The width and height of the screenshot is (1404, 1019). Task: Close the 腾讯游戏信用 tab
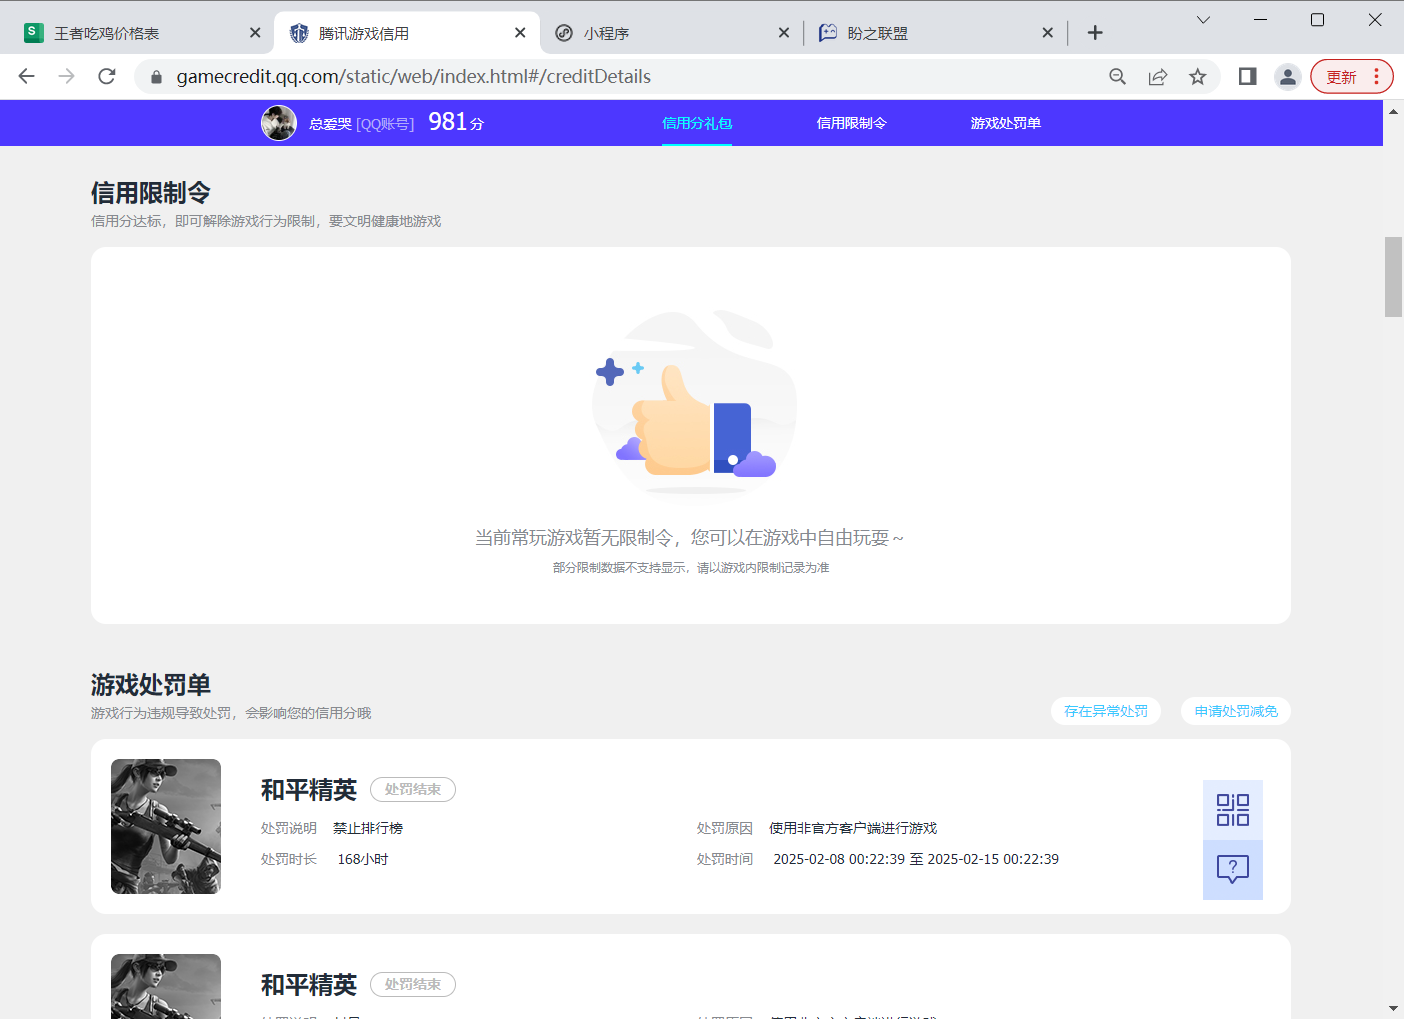point(520,33)
